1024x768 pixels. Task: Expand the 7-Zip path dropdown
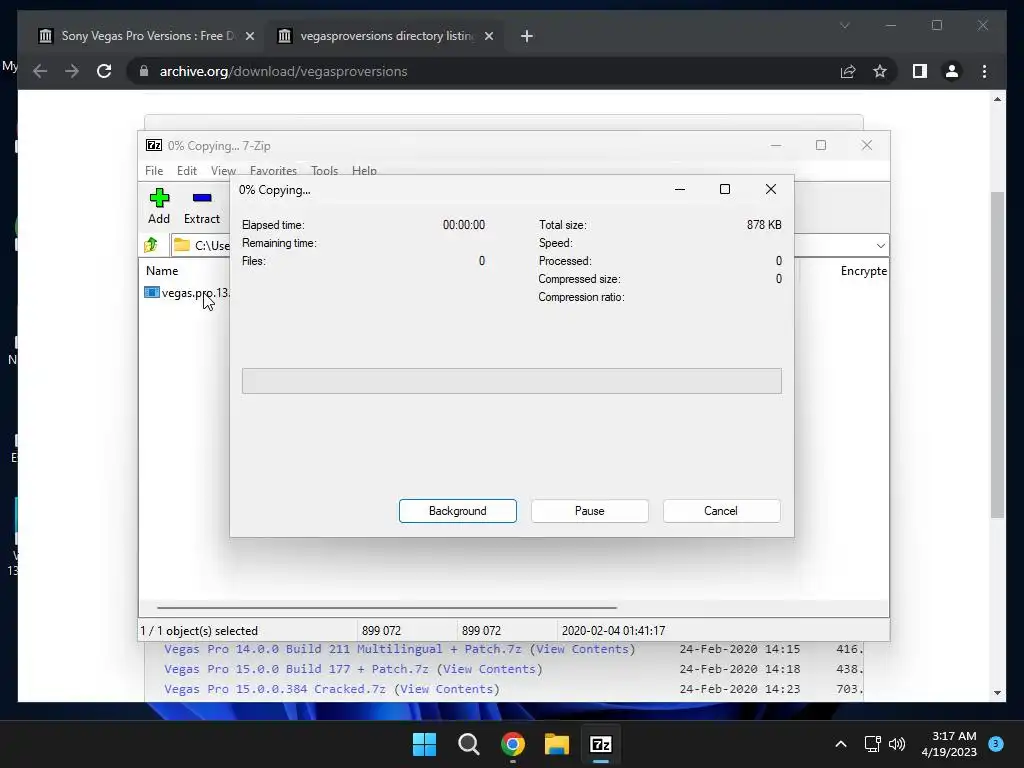click(x=880, y=246)
